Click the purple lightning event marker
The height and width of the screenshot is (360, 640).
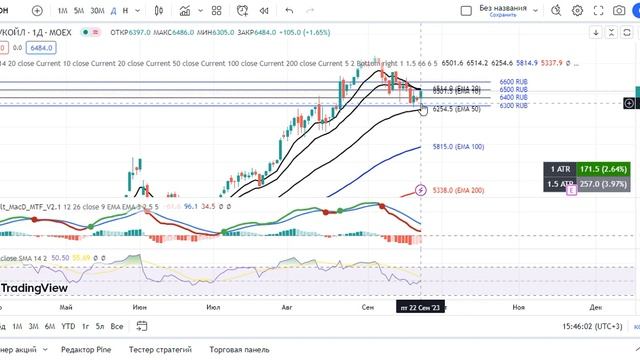pyautogui.click(x=420, y=190)
